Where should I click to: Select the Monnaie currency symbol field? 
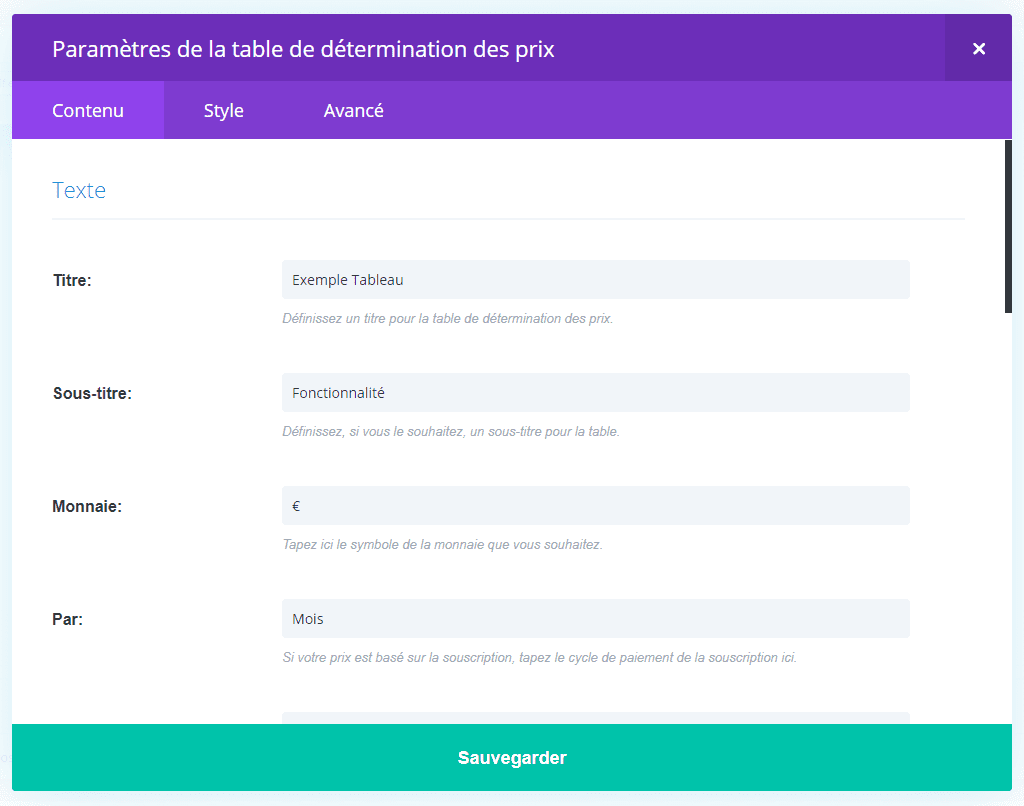[595, 506]
